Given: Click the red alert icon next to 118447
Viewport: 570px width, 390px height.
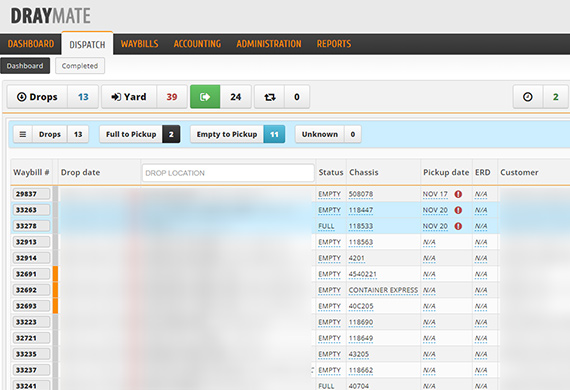Looking at the screenshot, I should (458, 210).
